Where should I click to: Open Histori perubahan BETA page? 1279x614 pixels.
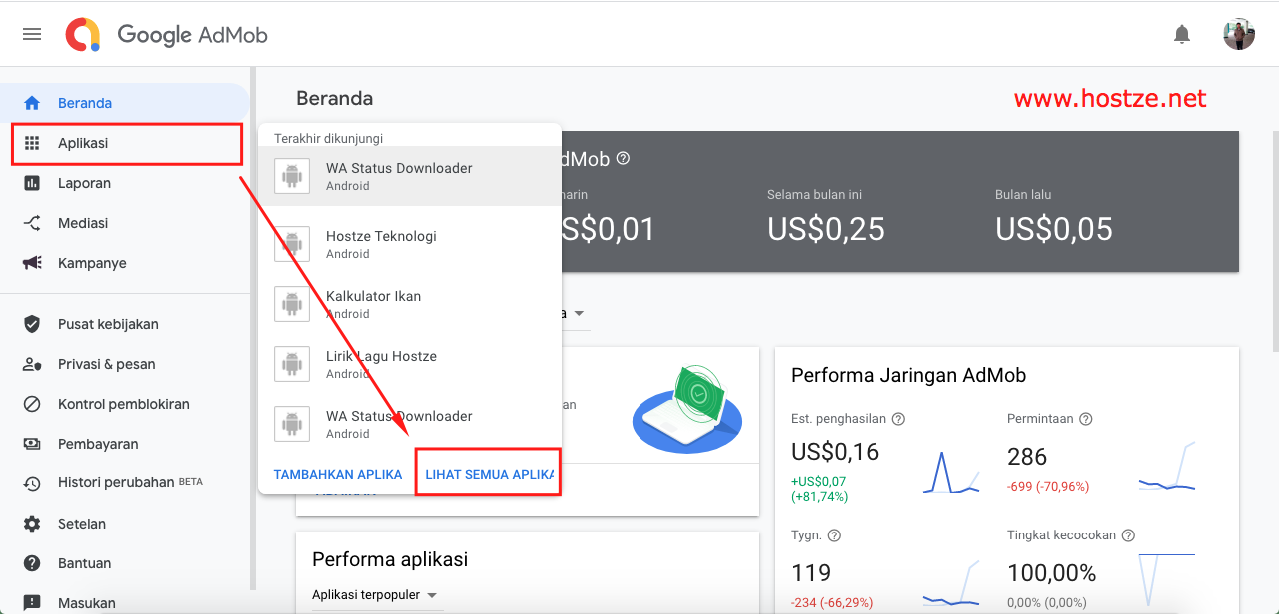(125, 483)
